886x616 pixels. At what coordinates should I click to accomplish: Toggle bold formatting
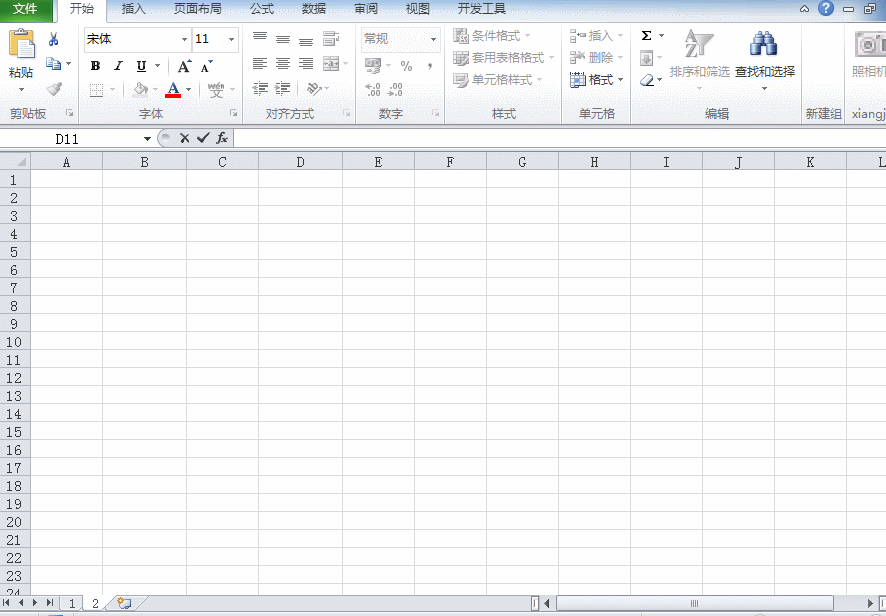(x=95, y=66)
